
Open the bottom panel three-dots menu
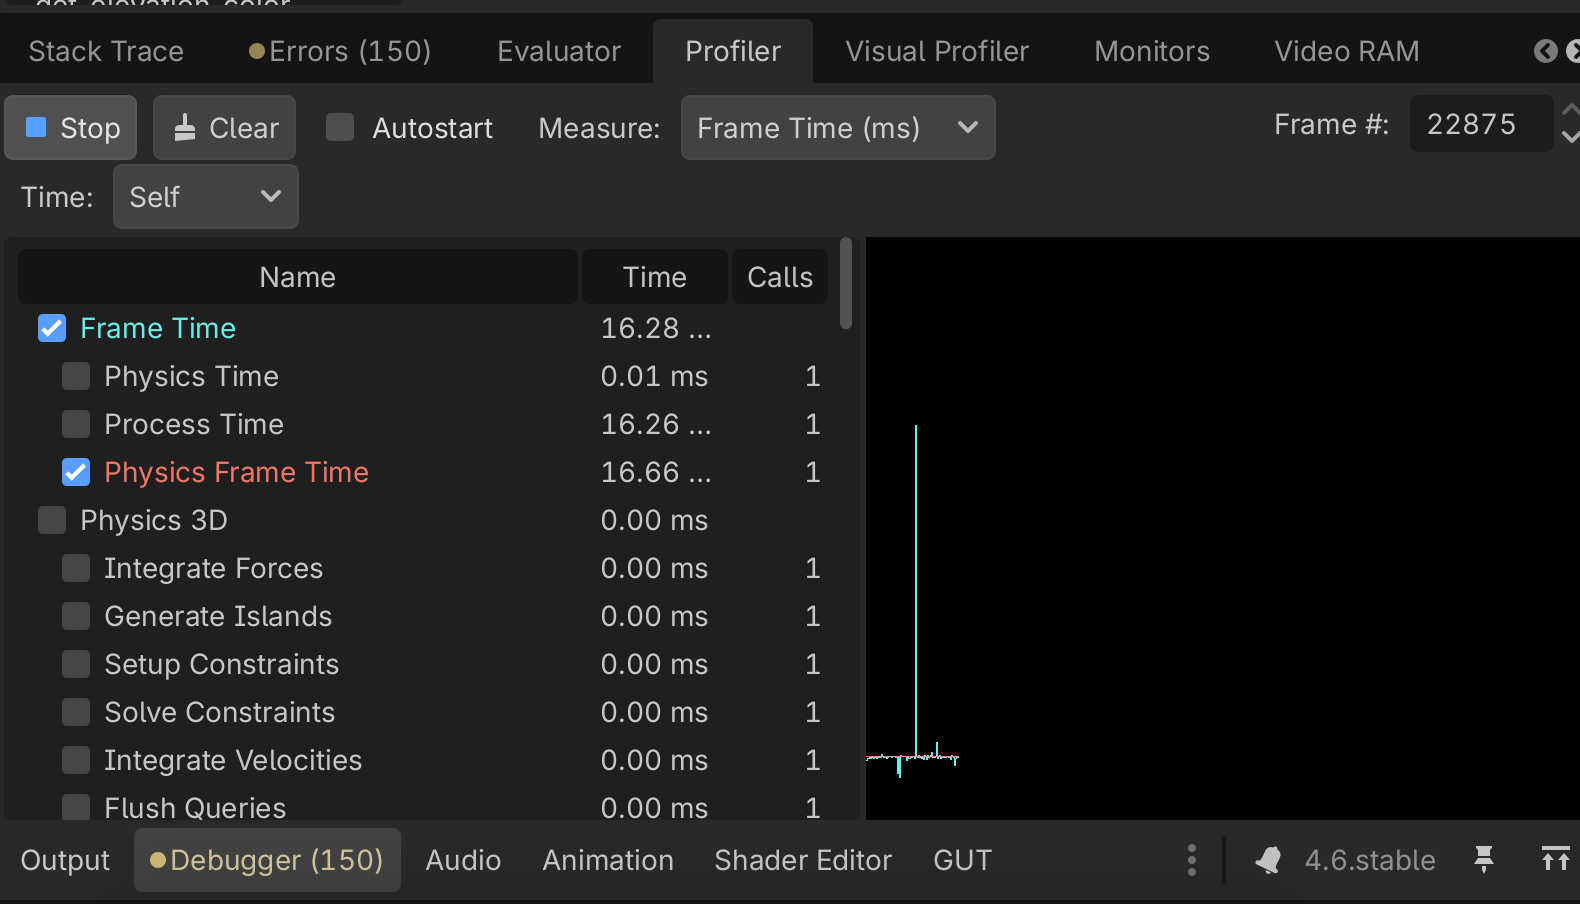(1191, 860)
